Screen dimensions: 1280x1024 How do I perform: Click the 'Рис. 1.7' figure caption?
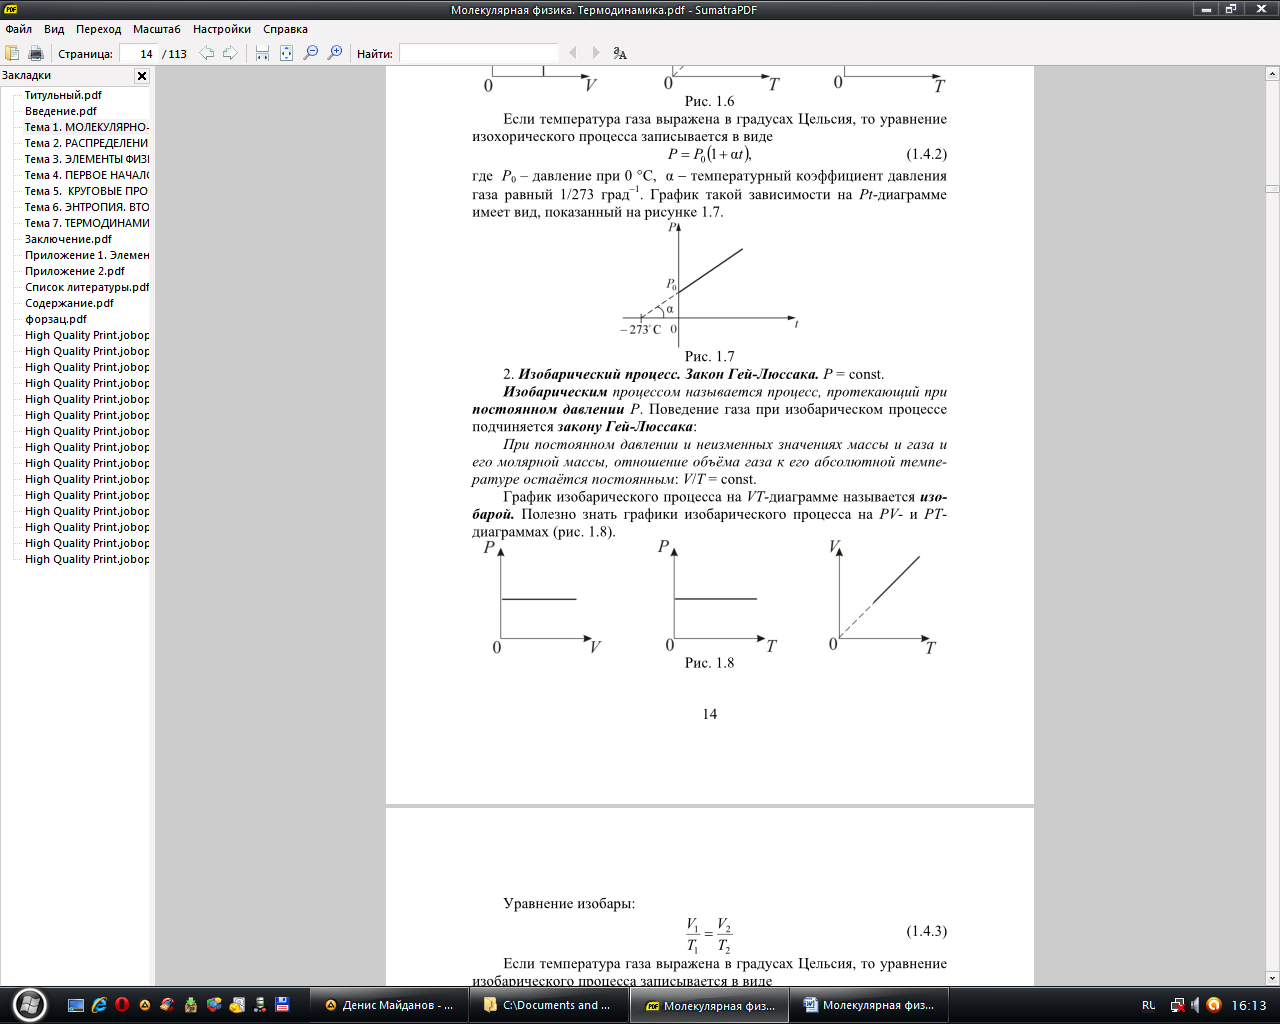point(709,356)
